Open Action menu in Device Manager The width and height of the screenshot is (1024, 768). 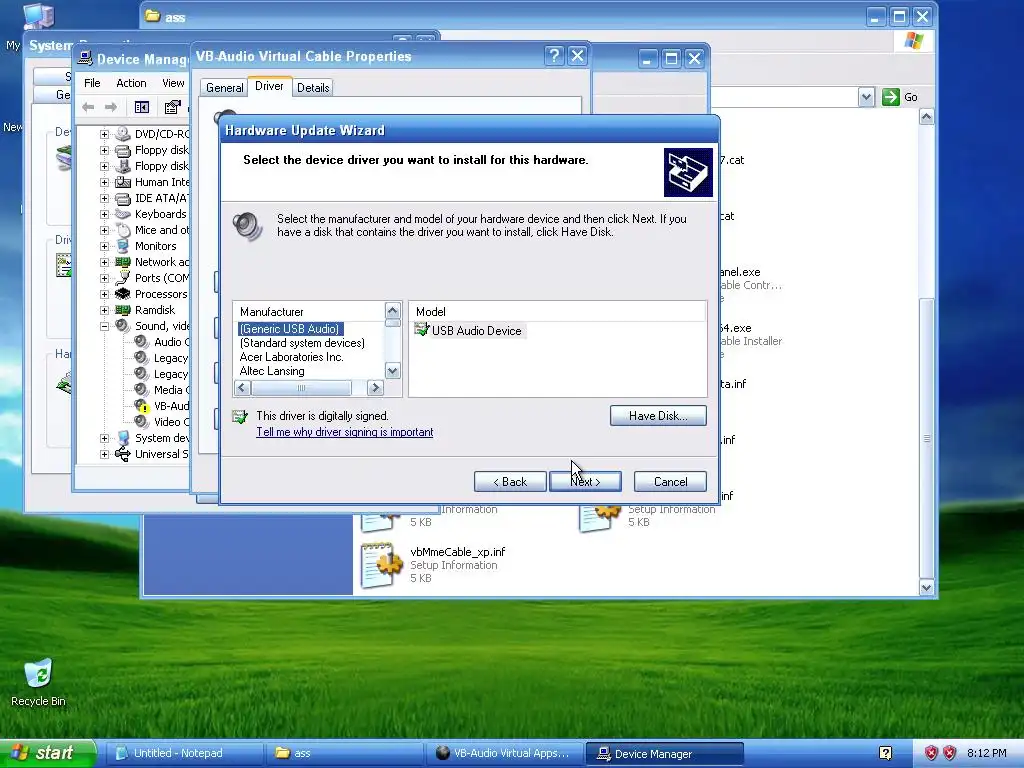131,83
